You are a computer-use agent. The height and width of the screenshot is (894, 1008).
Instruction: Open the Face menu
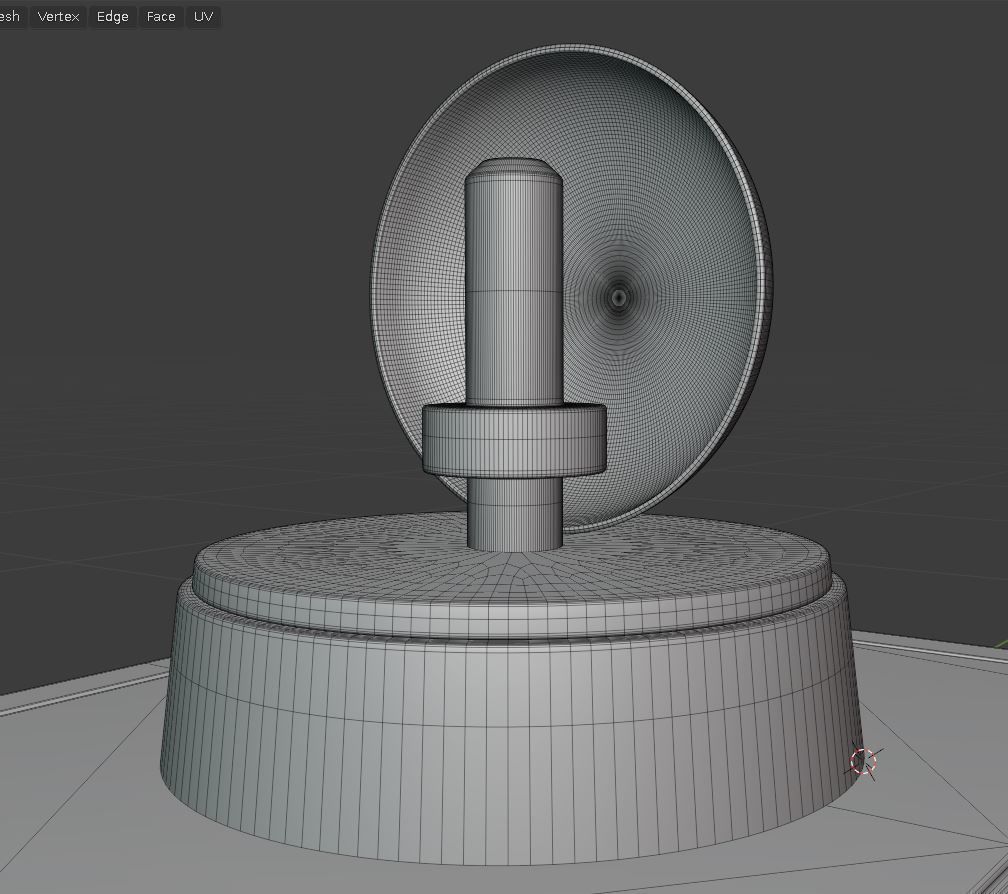161,17
